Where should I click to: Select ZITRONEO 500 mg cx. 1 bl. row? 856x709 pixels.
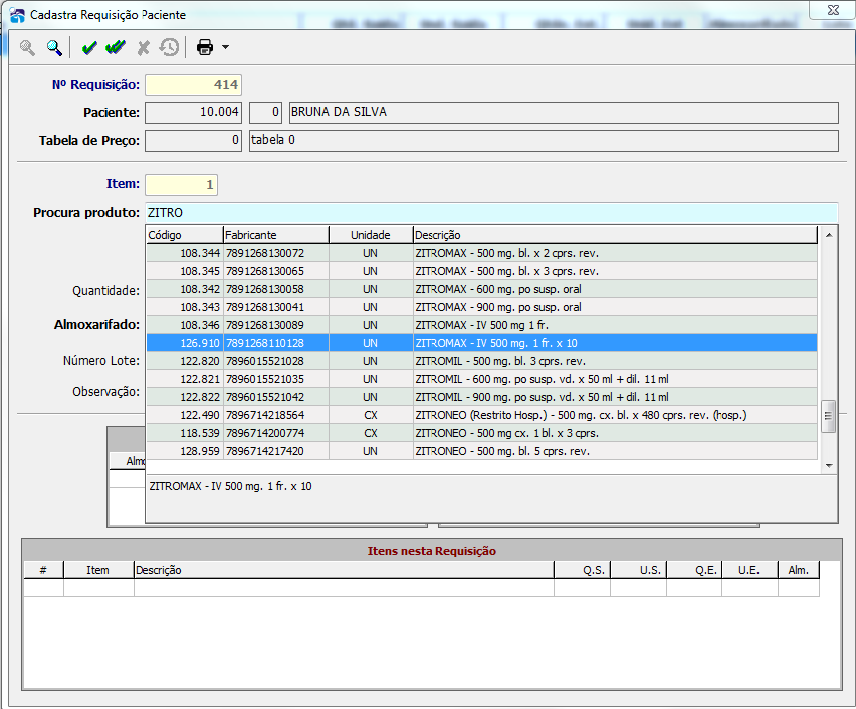tap(482, 433)
